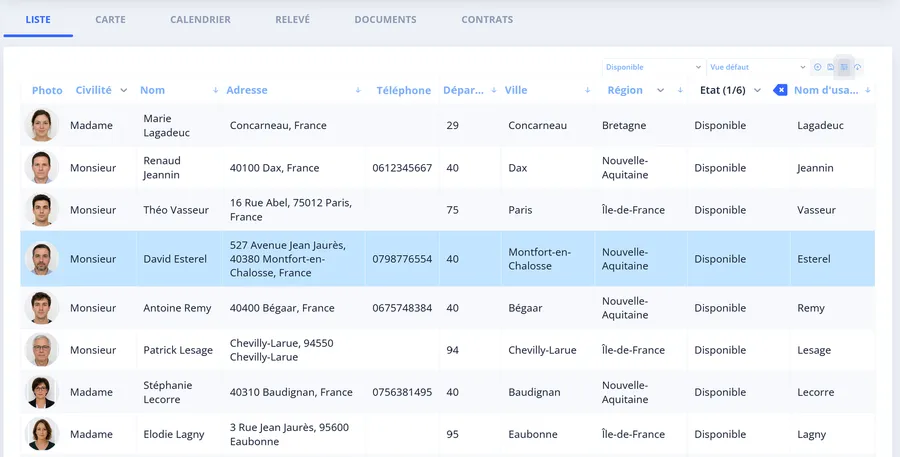Viewport: 900px width, 457px height.
Task: Open Renaud Jeannin's profile photo
Action: pos(42,168)
